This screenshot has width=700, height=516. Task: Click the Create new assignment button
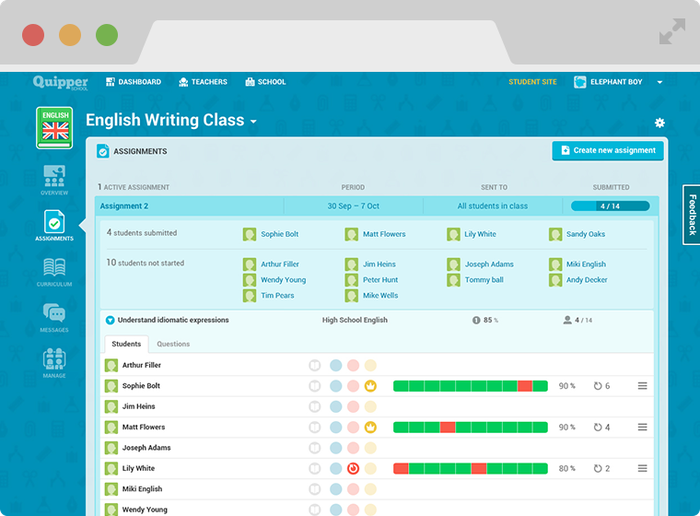point(607,151)
